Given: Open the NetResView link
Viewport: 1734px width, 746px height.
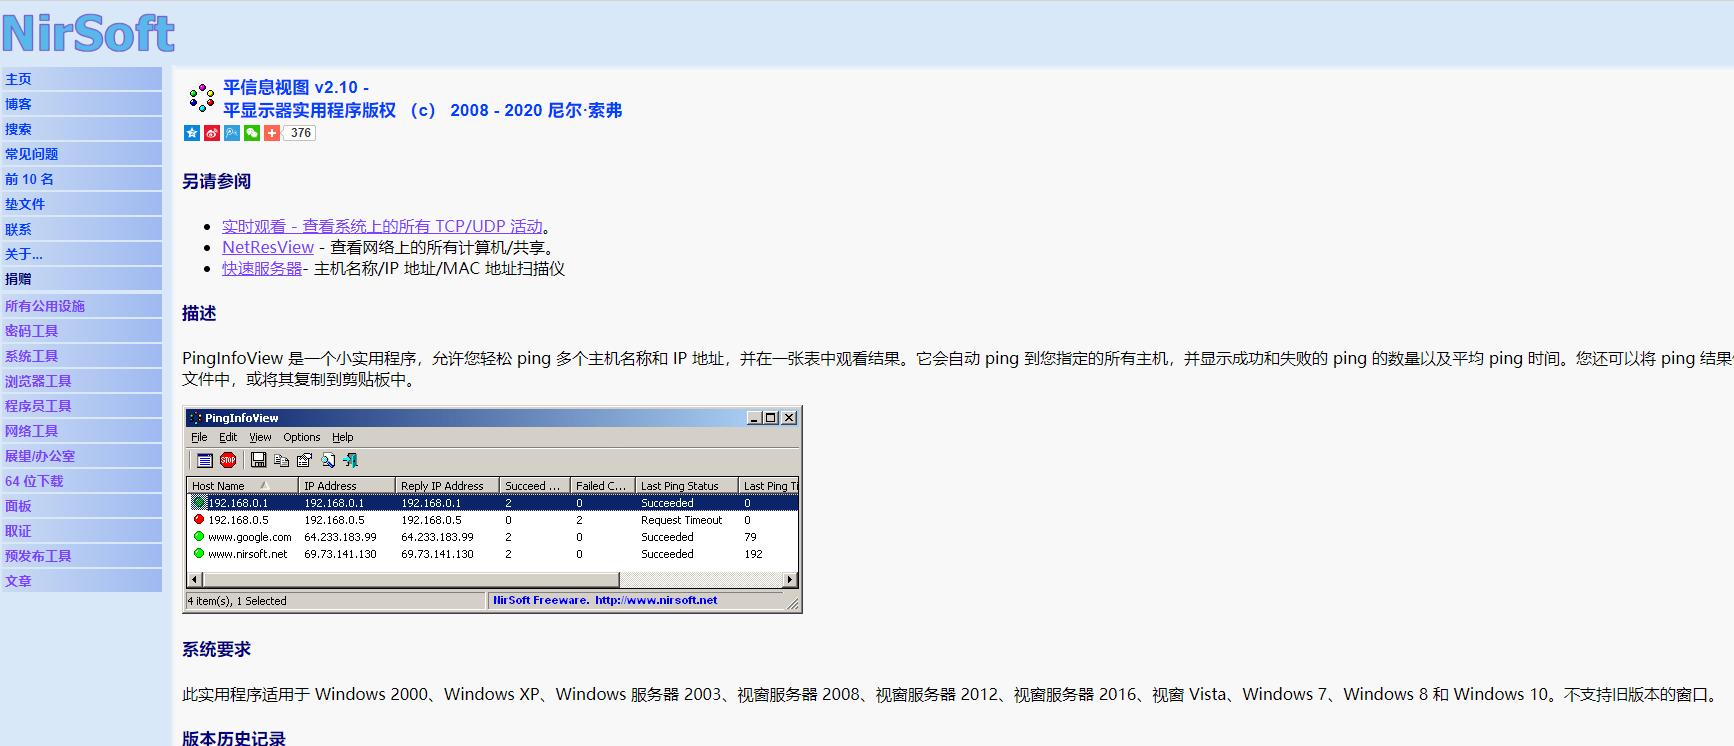Looking at the screenshot, I should pos(268,247).
